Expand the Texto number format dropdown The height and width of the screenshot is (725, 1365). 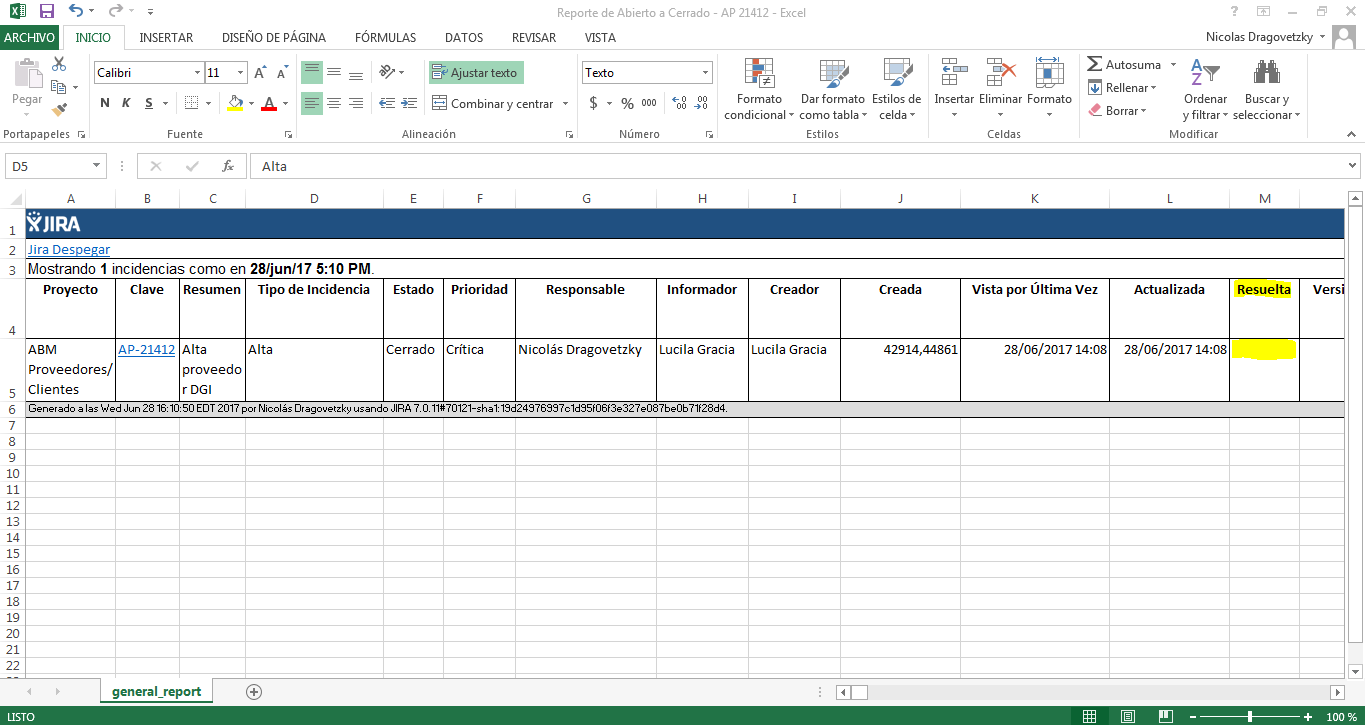coord(705,73)
